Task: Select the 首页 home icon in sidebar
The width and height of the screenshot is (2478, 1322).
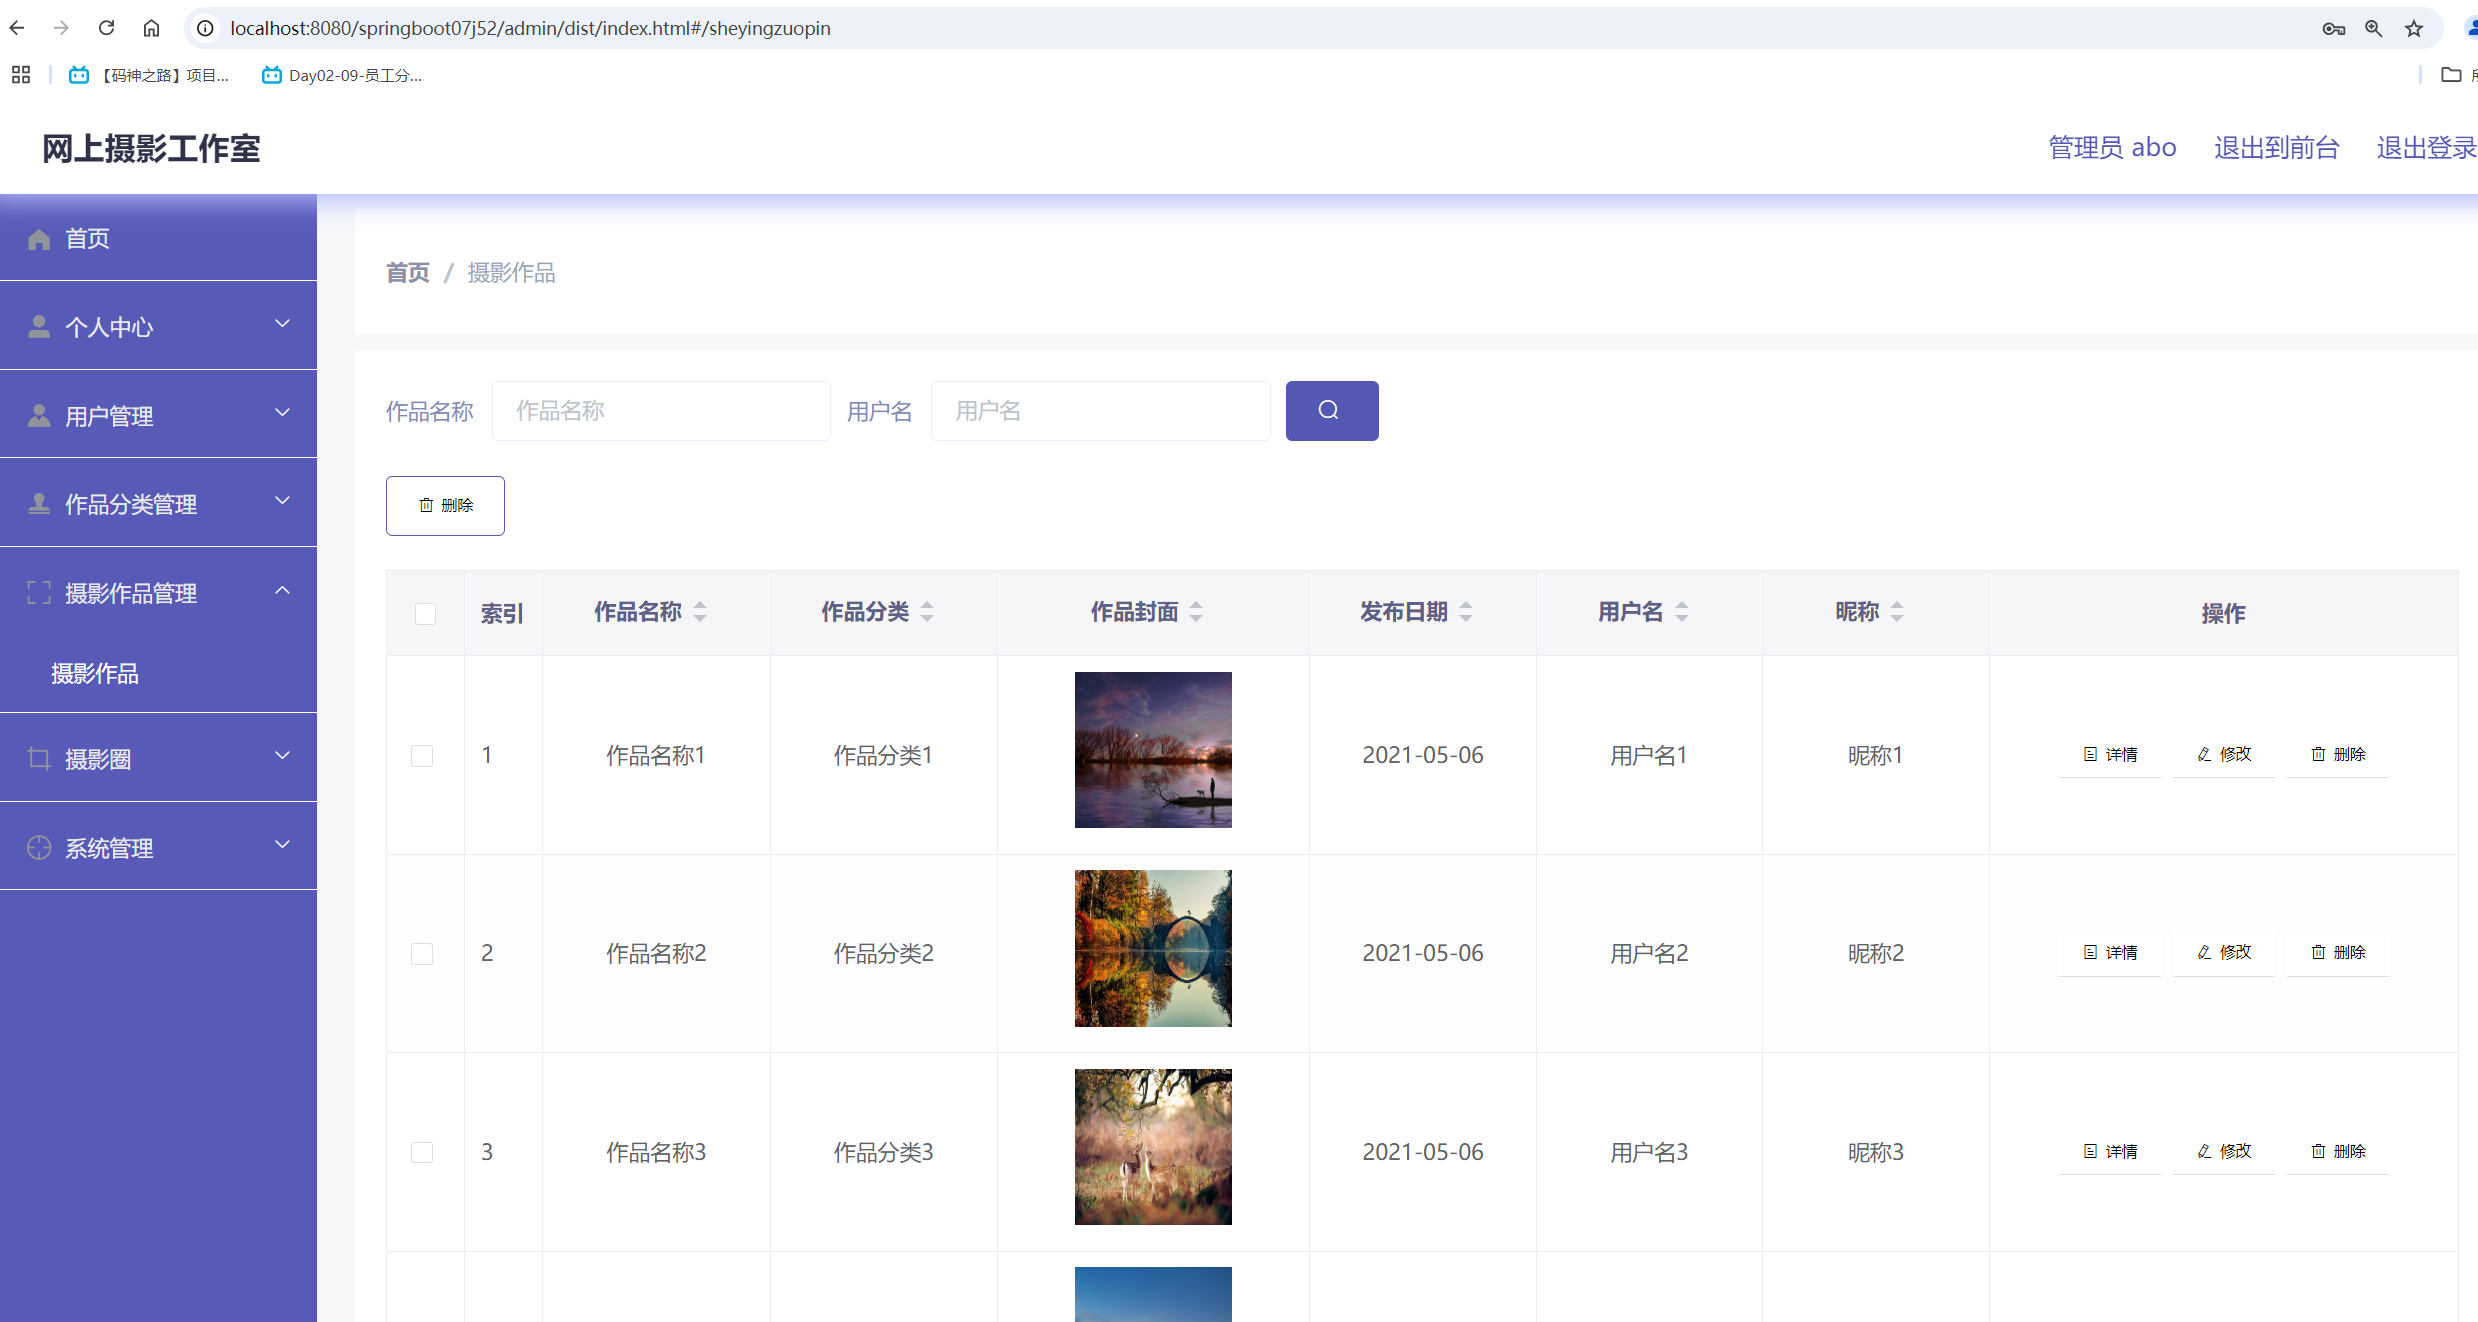Action: 39,238
